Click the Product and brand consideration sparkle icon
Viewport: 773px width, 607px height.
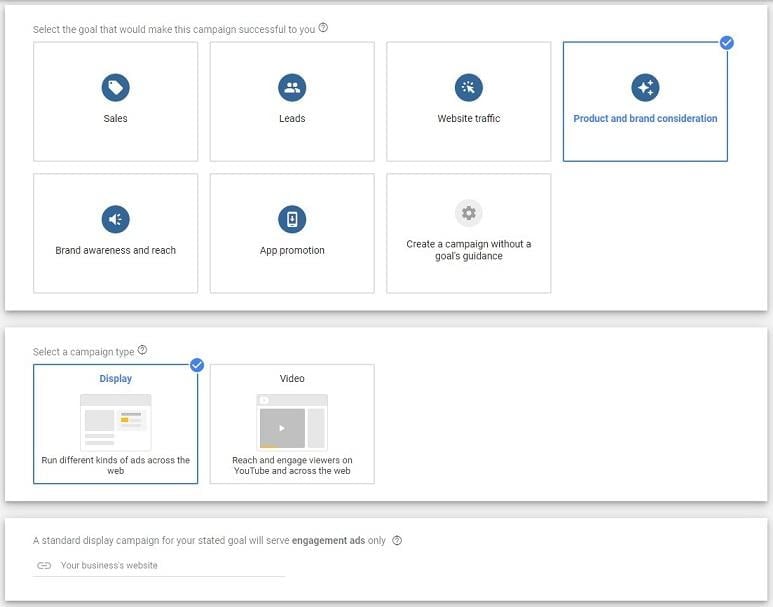[x=645, y=87]
